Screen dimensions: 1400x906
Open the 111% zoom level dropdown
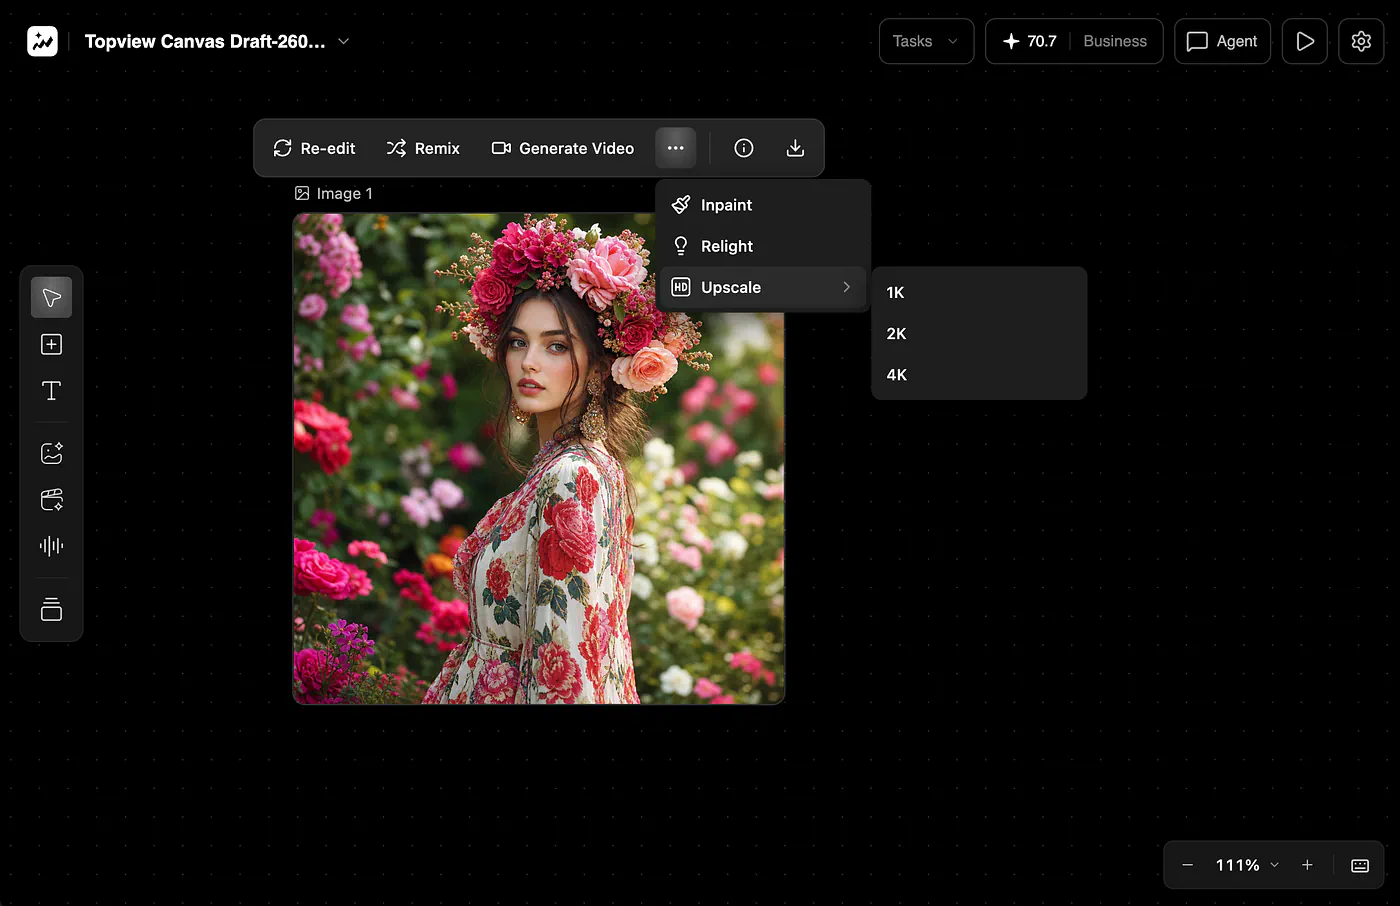[1247, 865]
